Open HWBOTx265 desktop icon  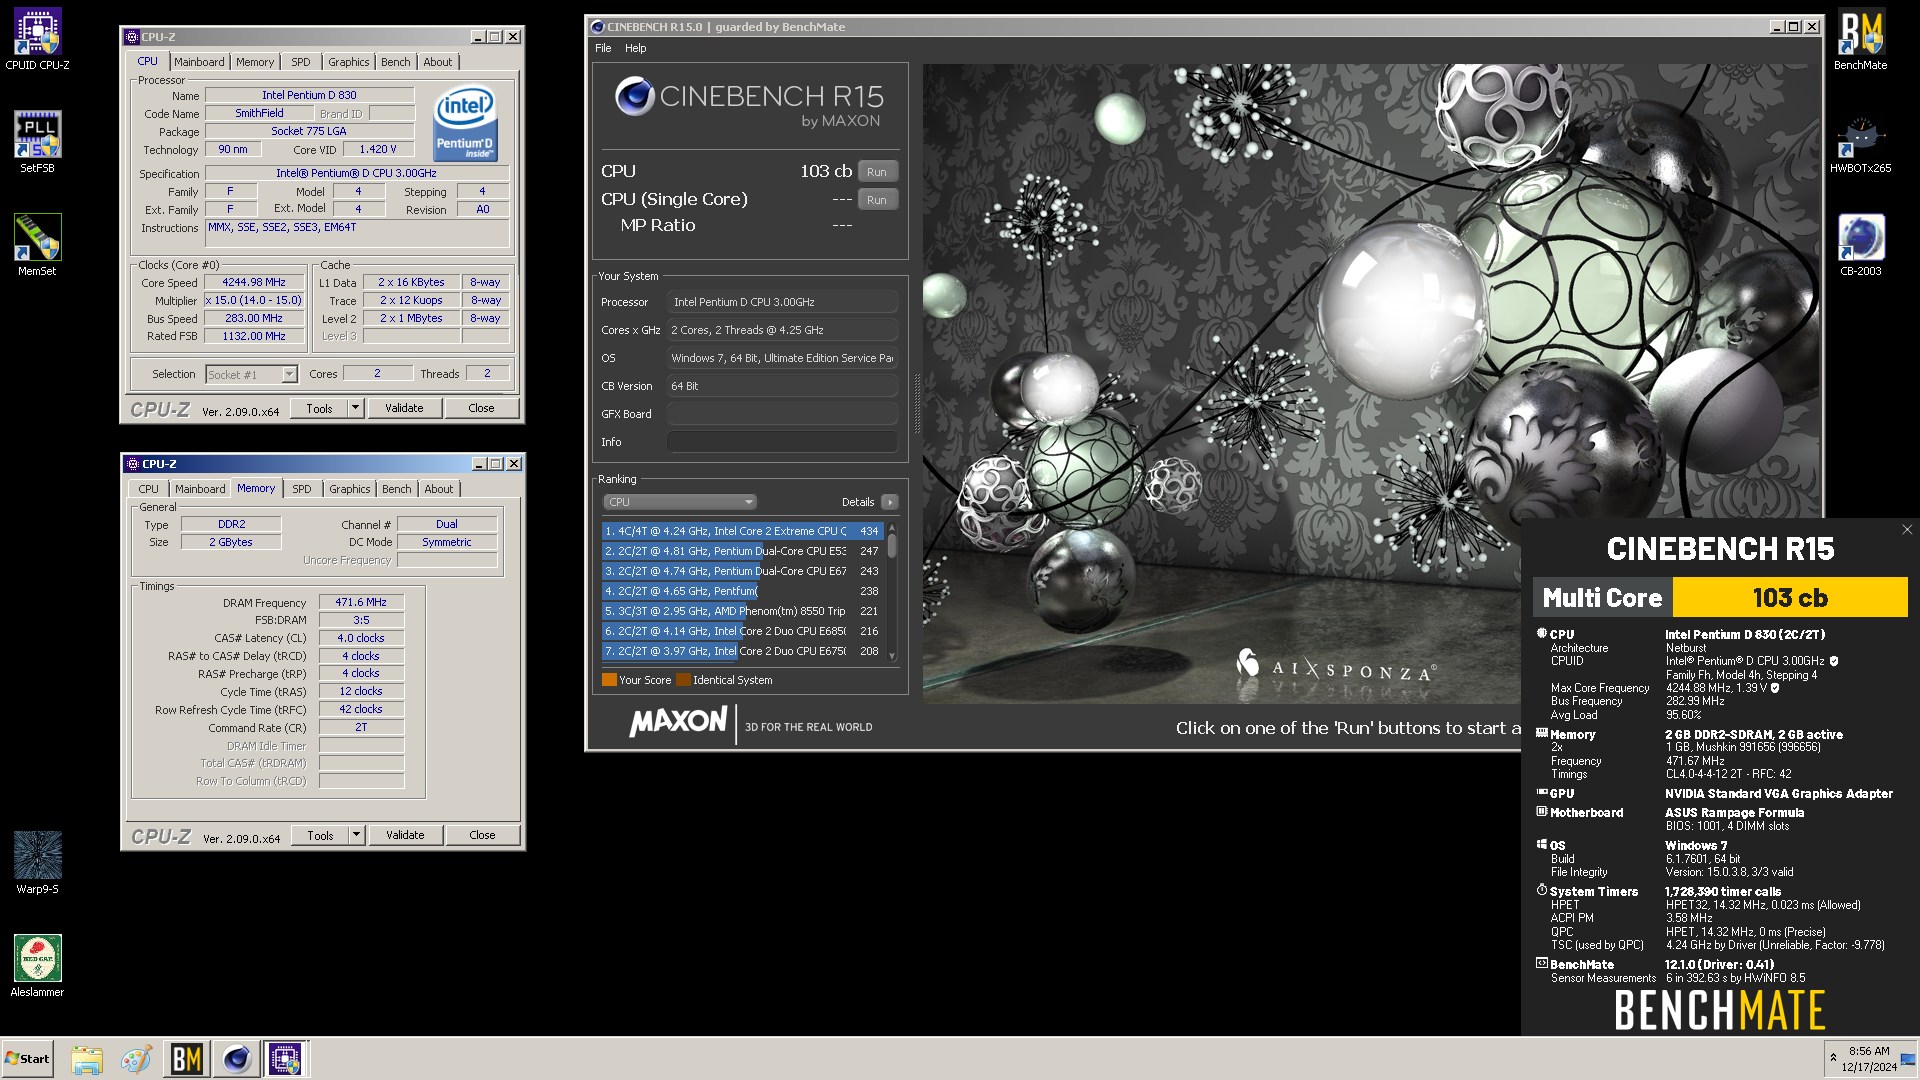[x=1860, y=143]
